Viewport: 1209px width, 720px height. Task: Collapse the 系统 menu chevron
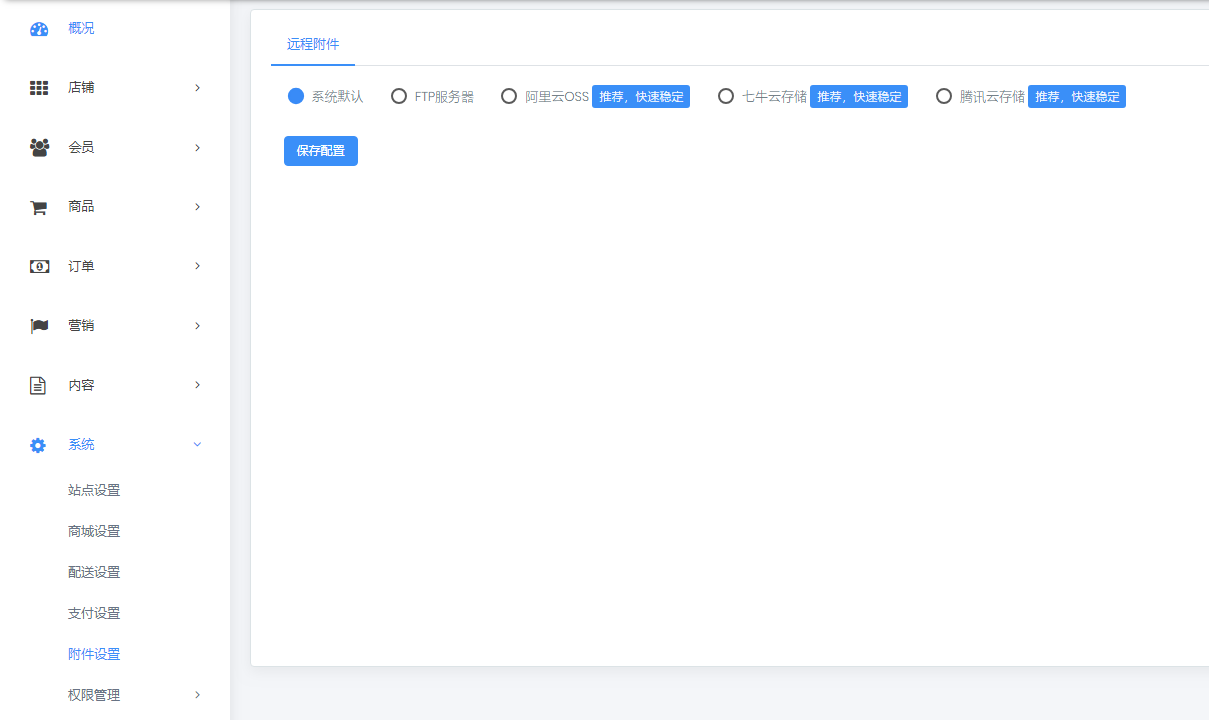click(197, 444)
